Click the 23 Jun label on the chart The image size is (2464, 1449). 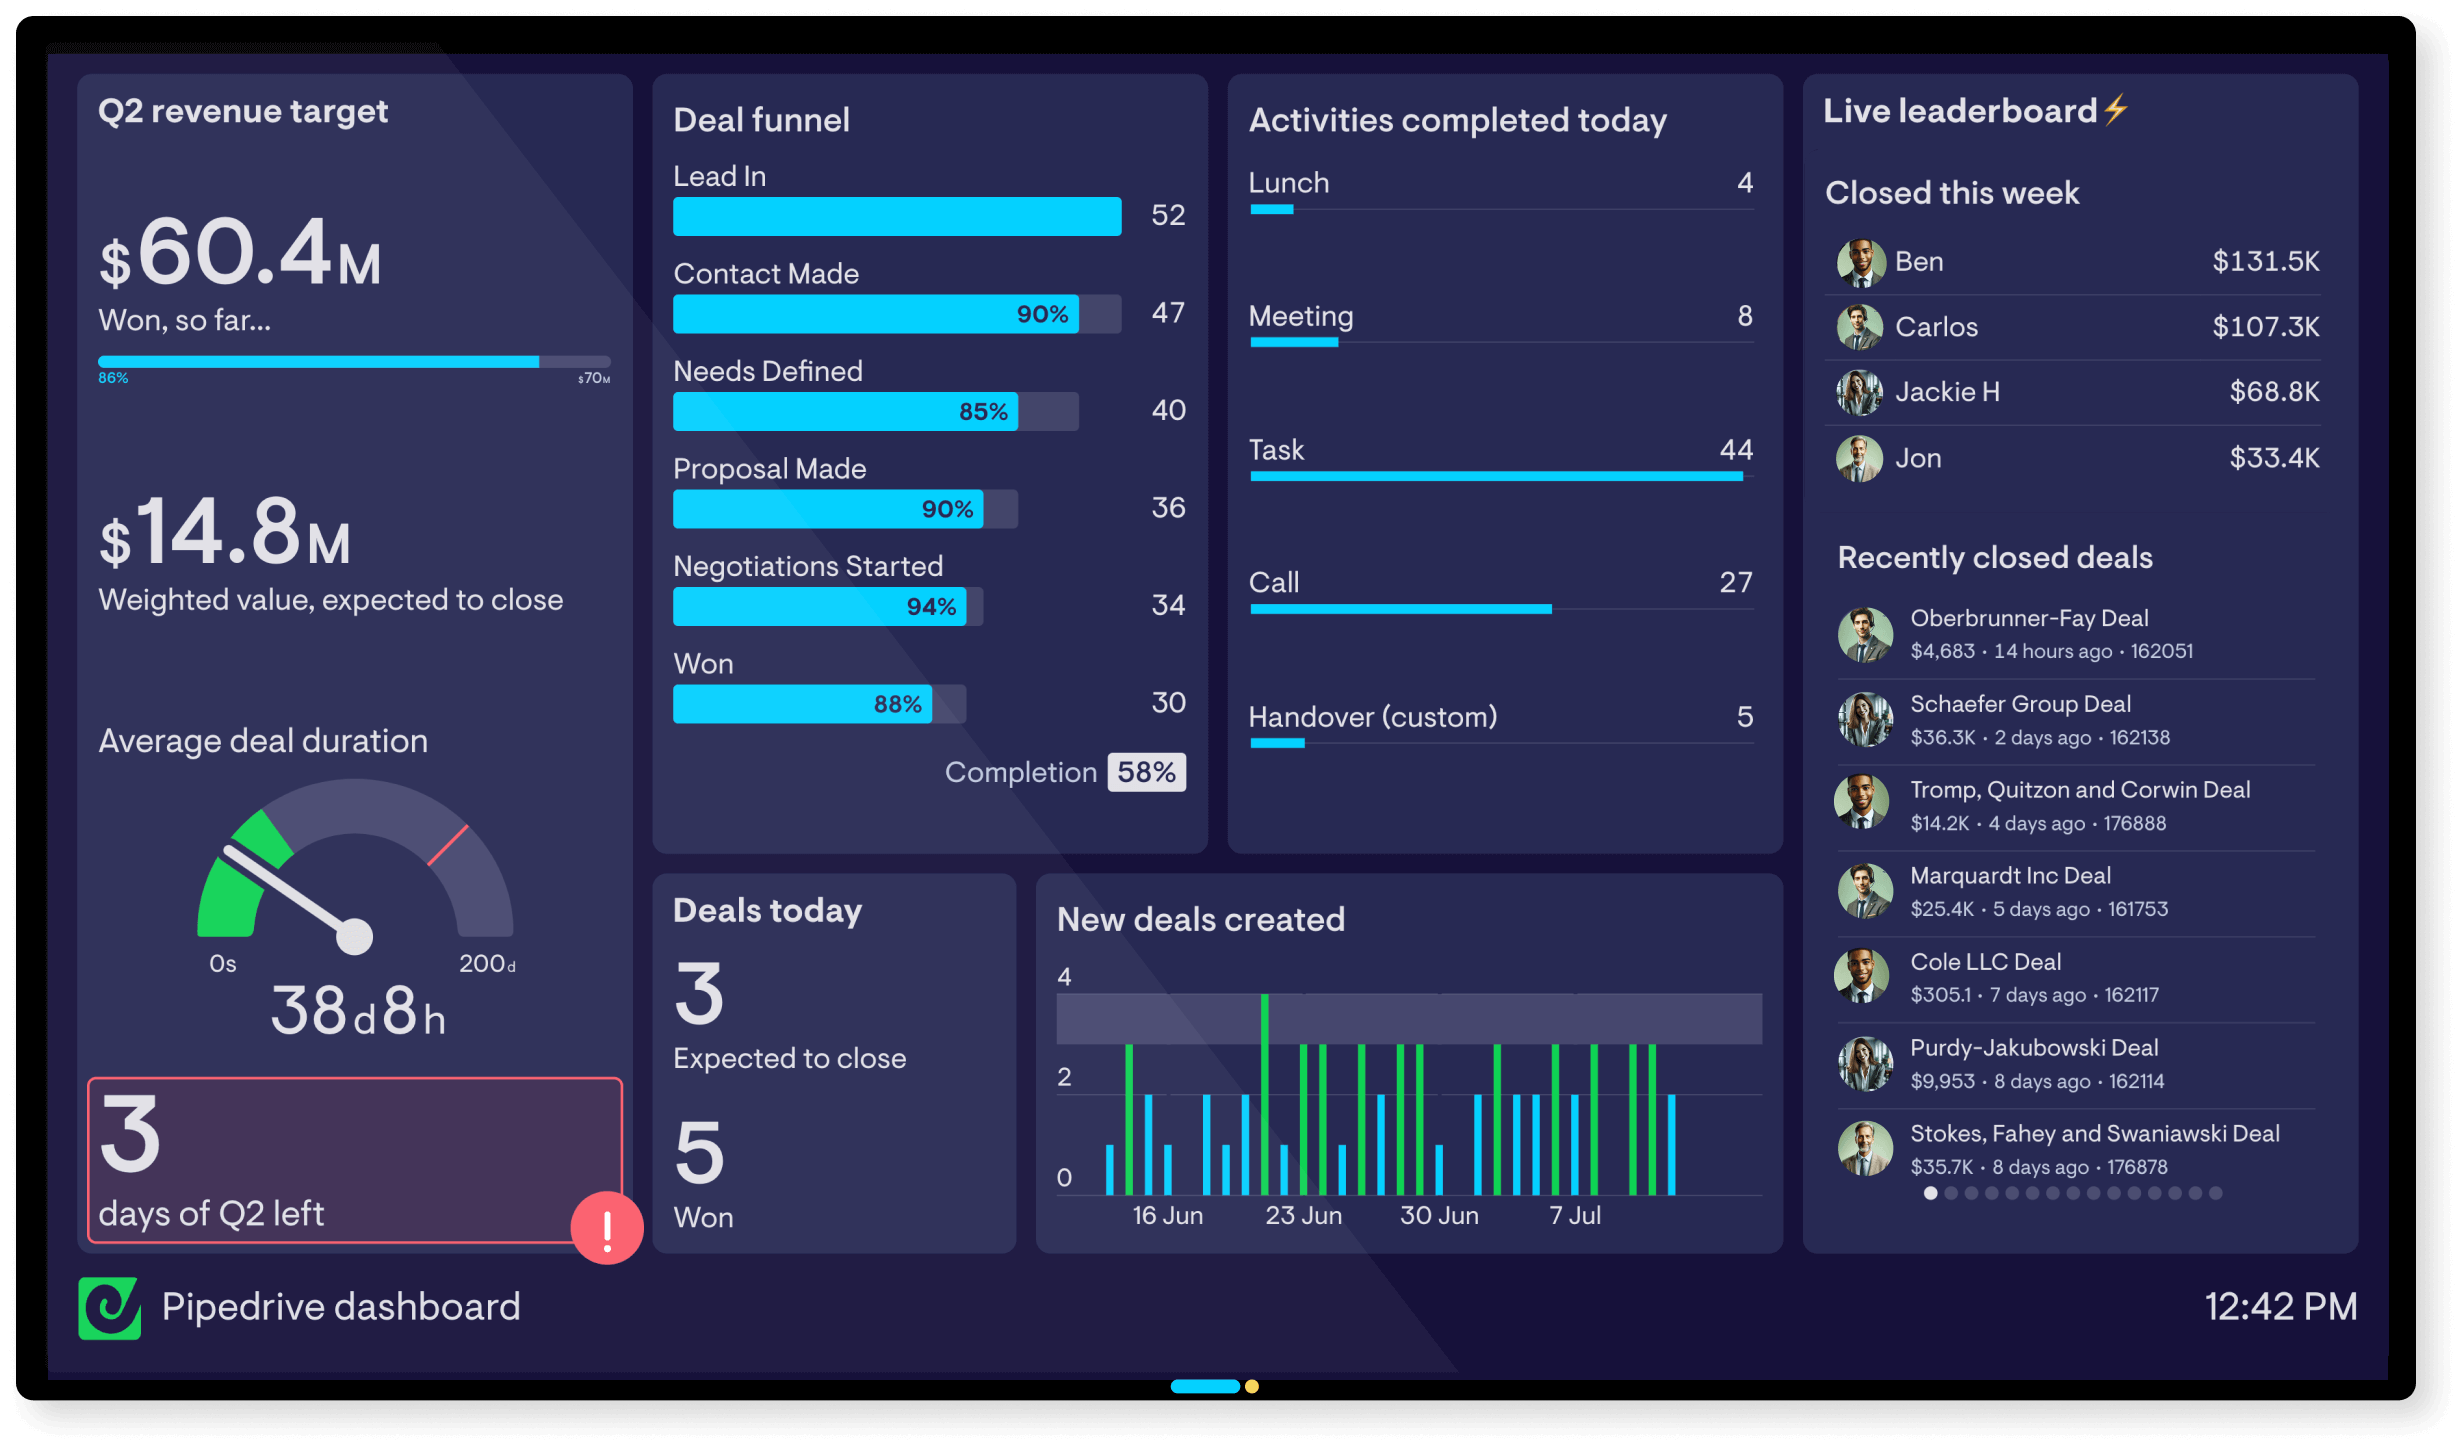[x=1303, y=1216]
